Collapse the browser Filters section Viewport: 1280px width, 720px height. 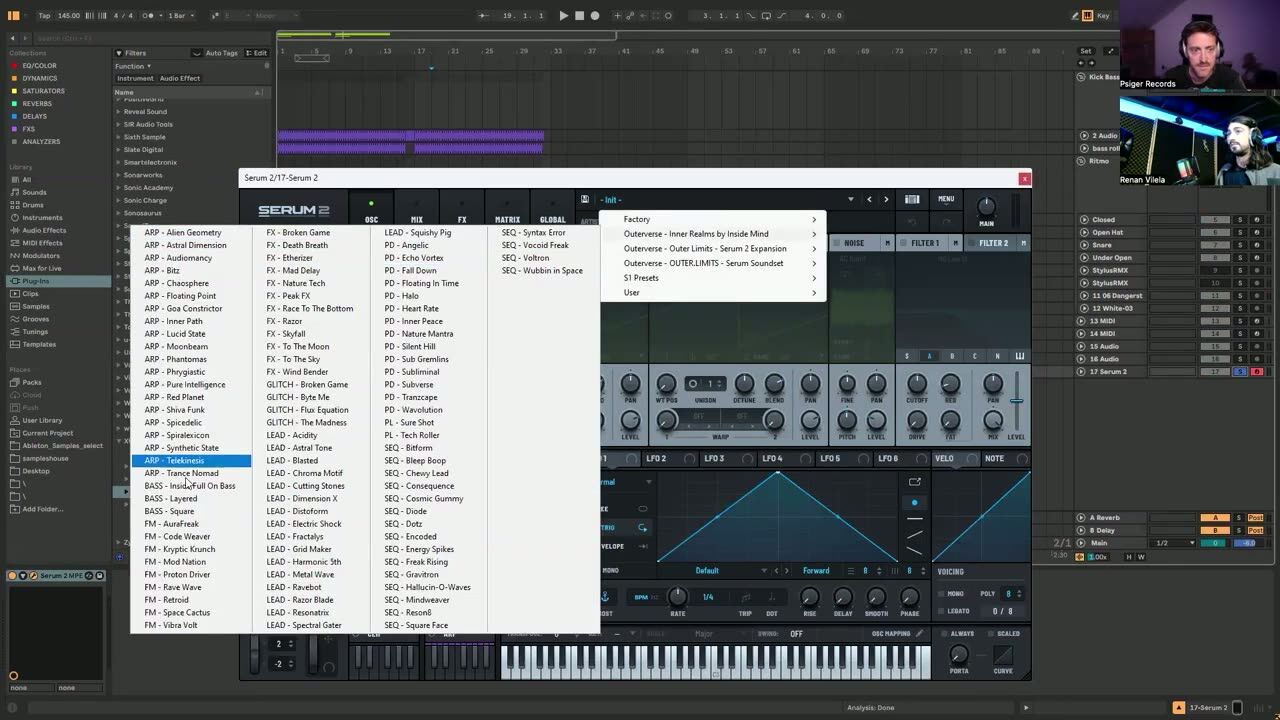click(x=118, y=53)
